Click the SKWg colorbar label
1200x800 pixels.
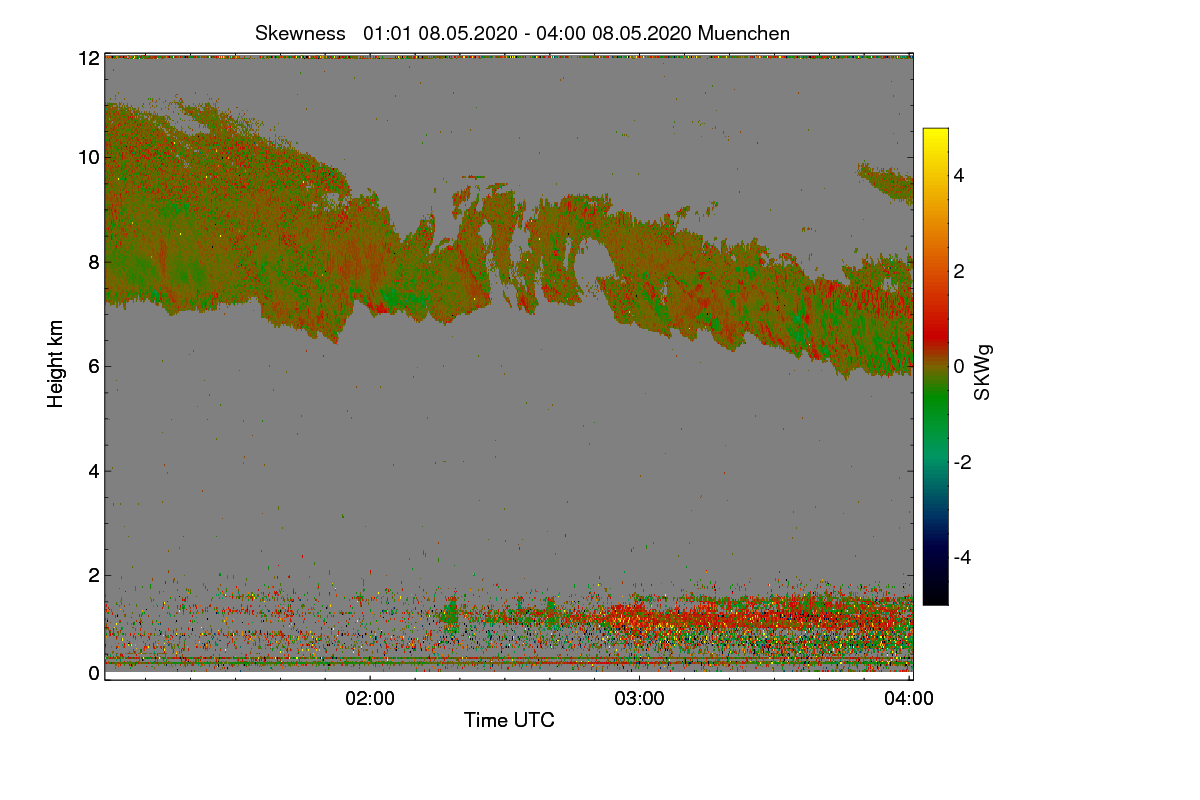click(x=983, y=373)
